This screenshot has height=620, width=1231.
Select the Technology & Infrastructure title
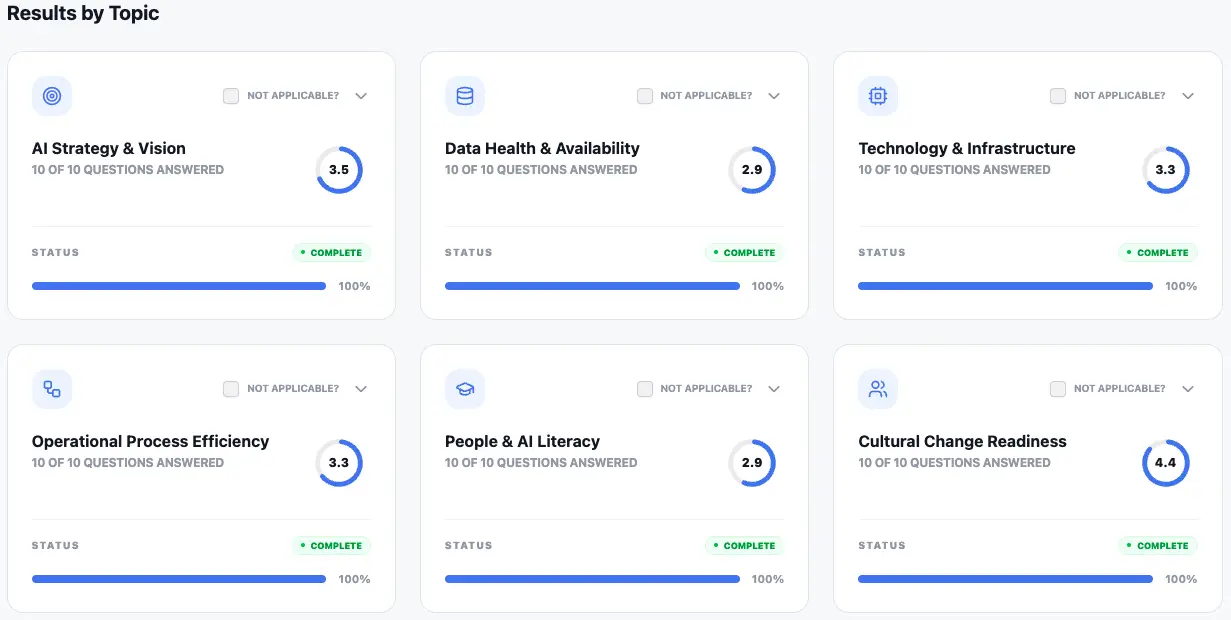(x=967, y=148)
